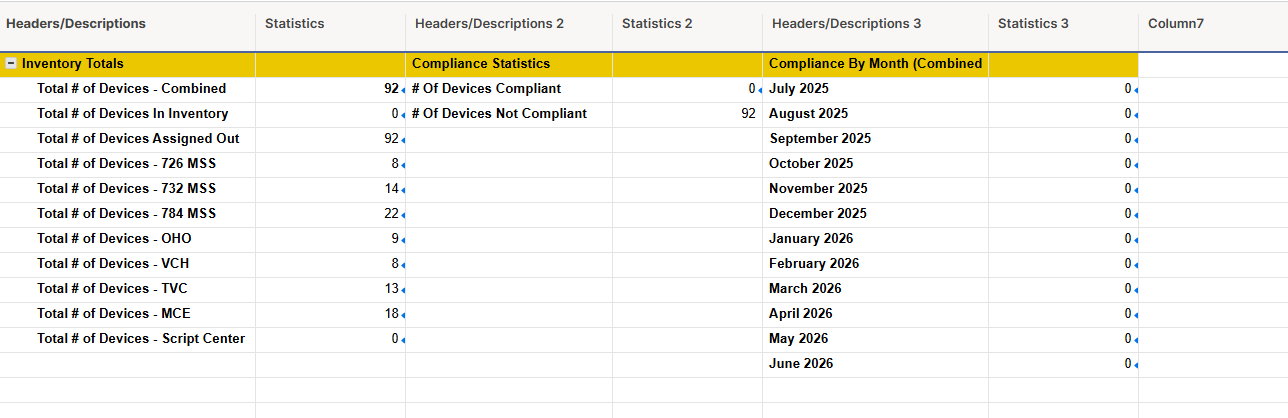
Task: Select the Total # of Devices - Combined cell
Action: pos(127,89)
